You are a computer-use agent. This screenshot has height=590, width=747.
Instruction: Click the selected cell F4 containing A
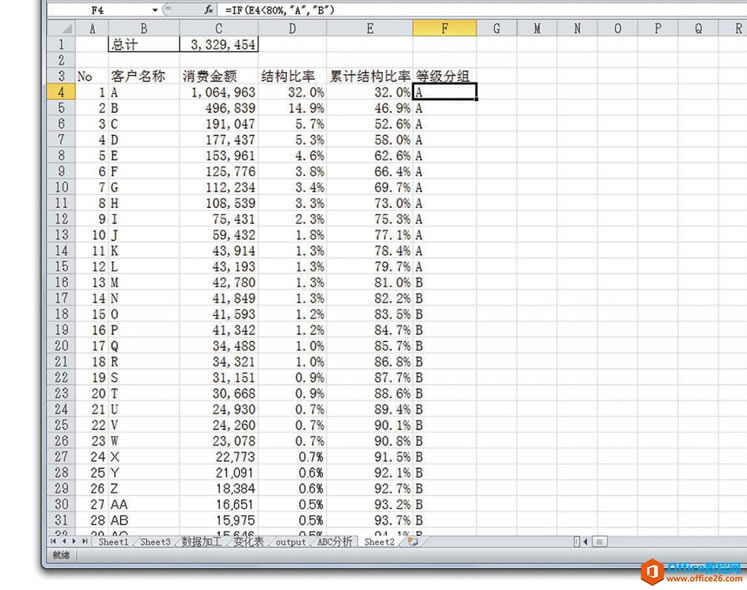[x=444, y=92]
